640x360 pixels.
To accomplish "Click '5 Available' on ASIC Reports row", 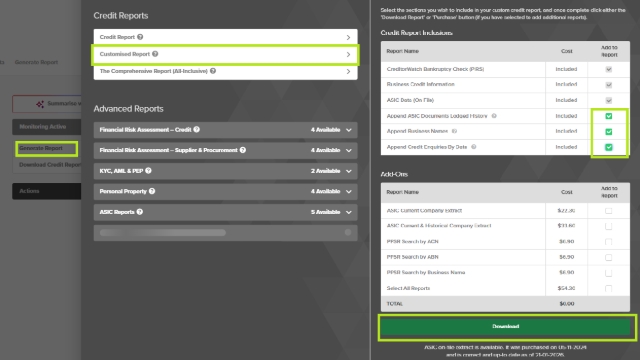I will click(325, 212).
